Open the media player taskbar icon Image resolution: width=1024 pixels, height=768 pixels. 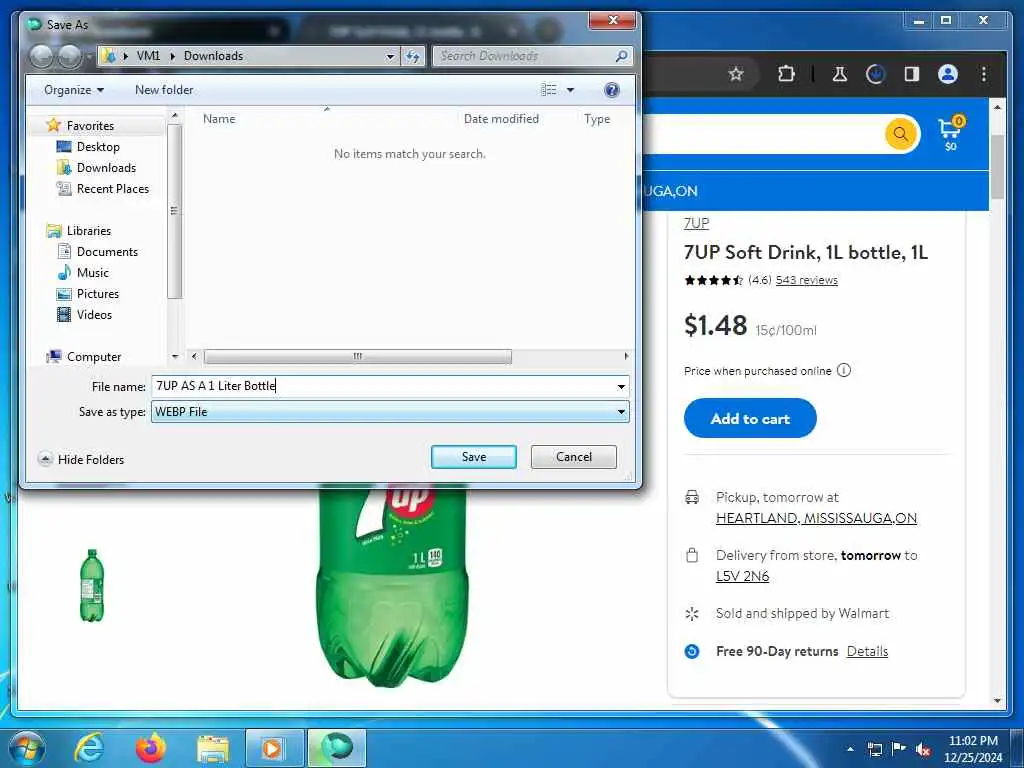pos(274,748)
